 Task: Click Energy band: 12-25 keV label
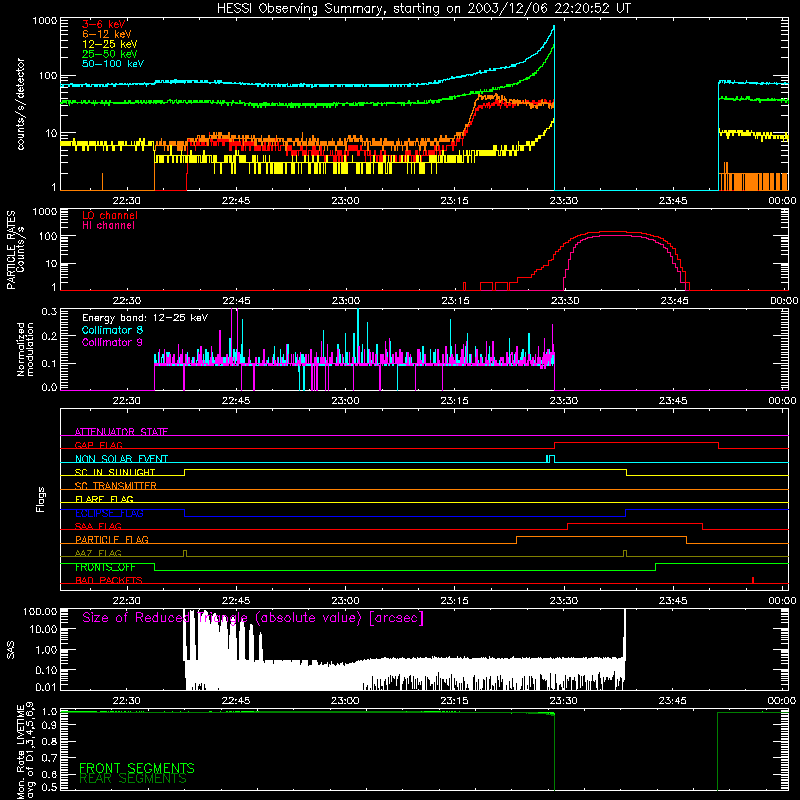145,318
